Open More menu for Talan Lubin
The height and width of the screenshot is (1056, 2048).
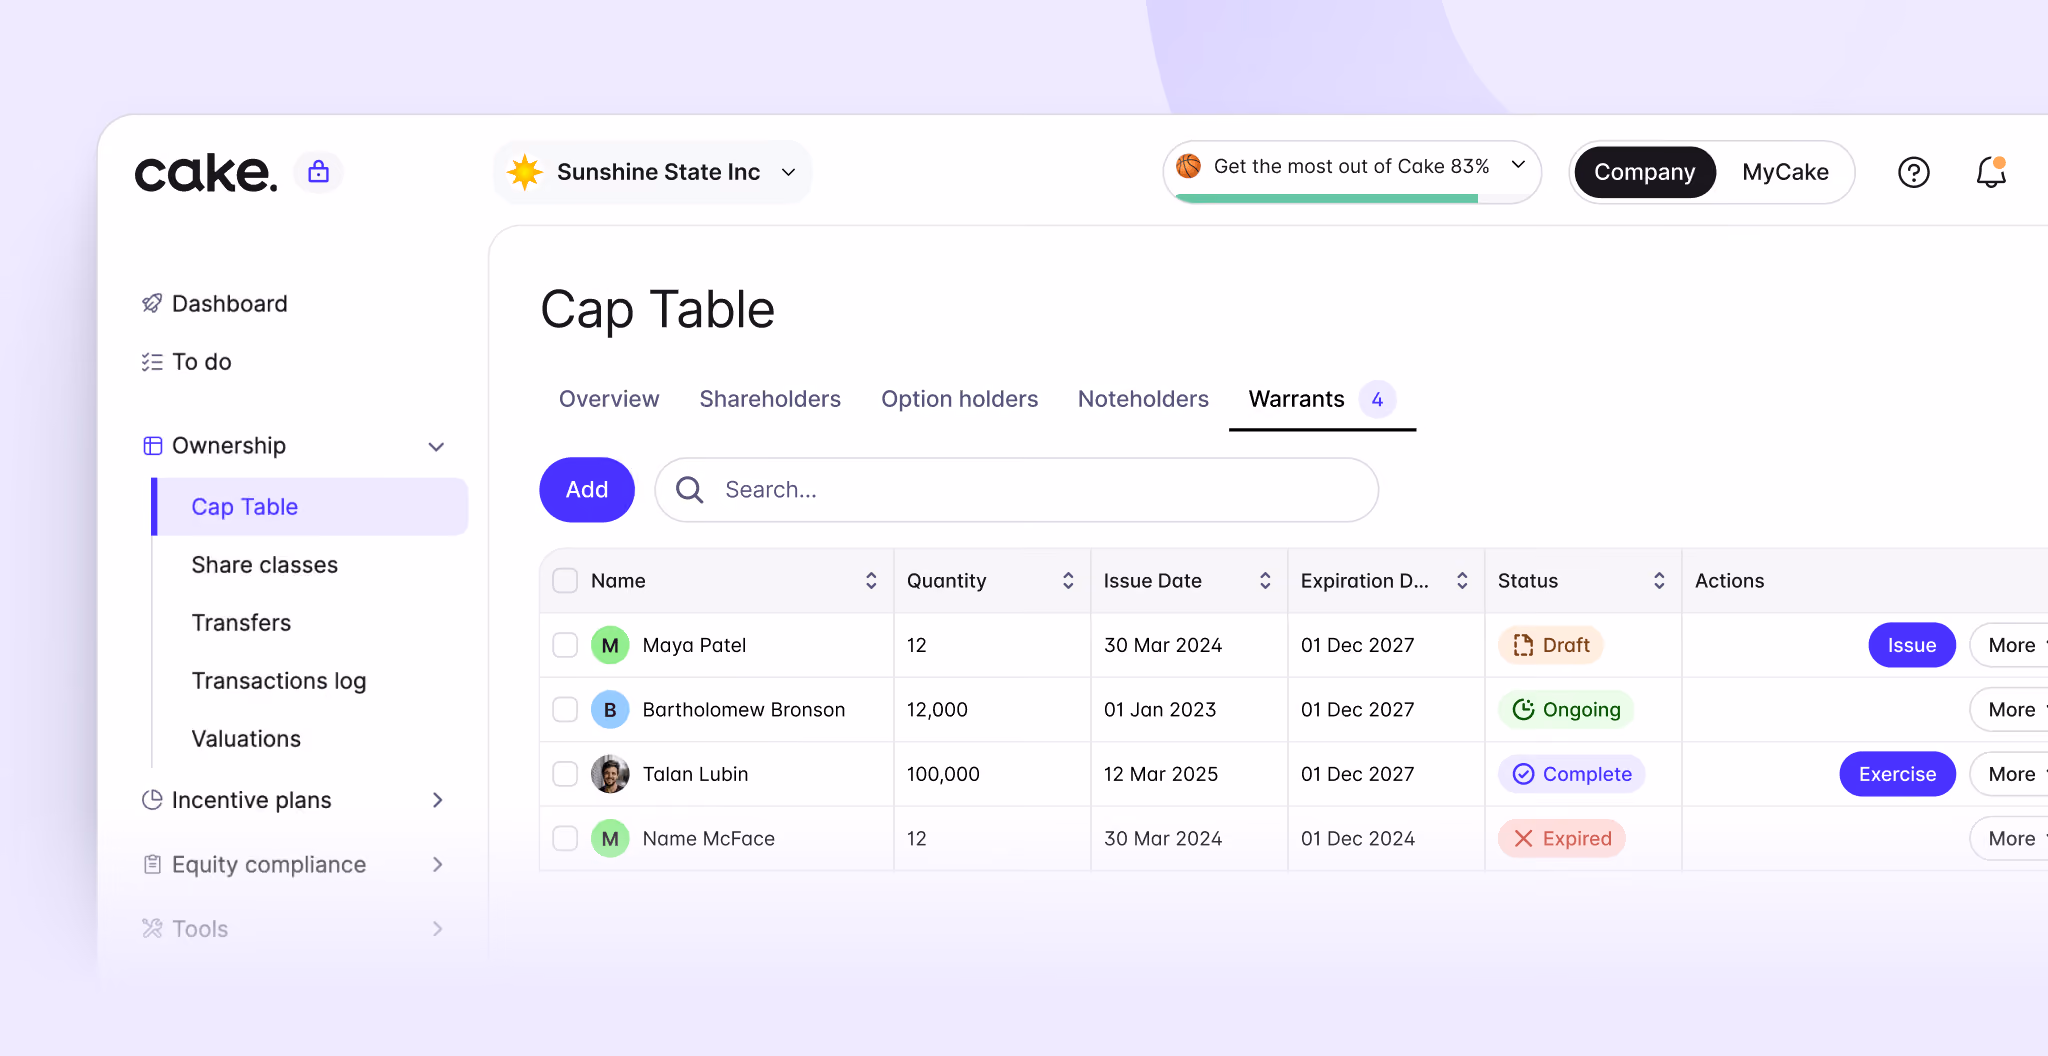[2010, 774]
